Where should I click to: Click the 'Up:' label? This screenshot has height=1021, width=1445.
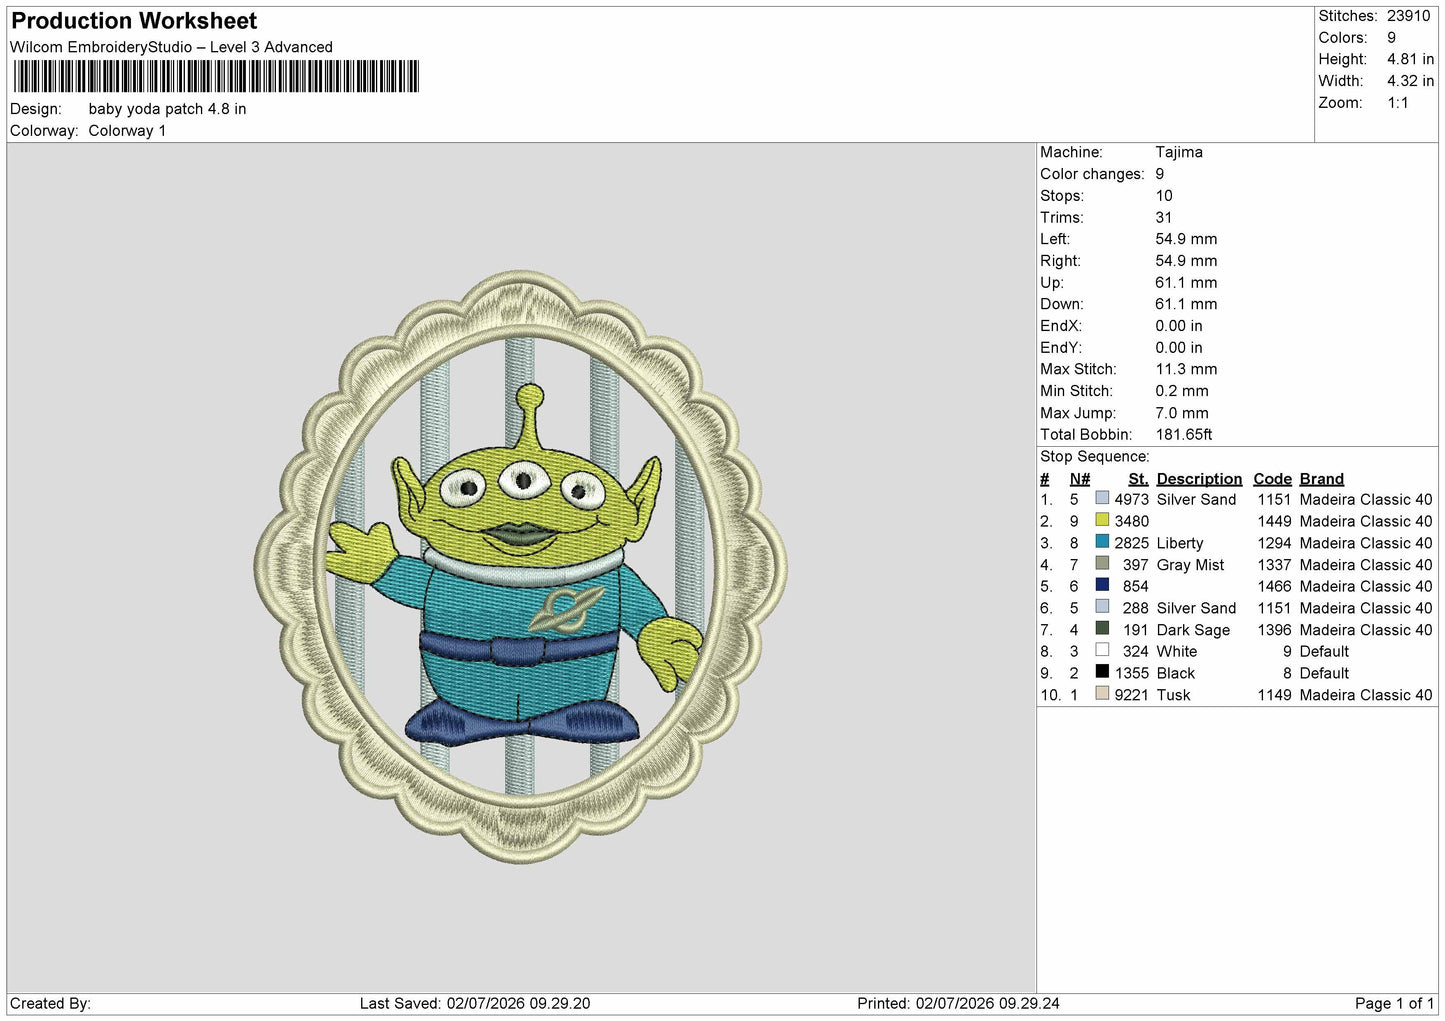coord(1052,283)
